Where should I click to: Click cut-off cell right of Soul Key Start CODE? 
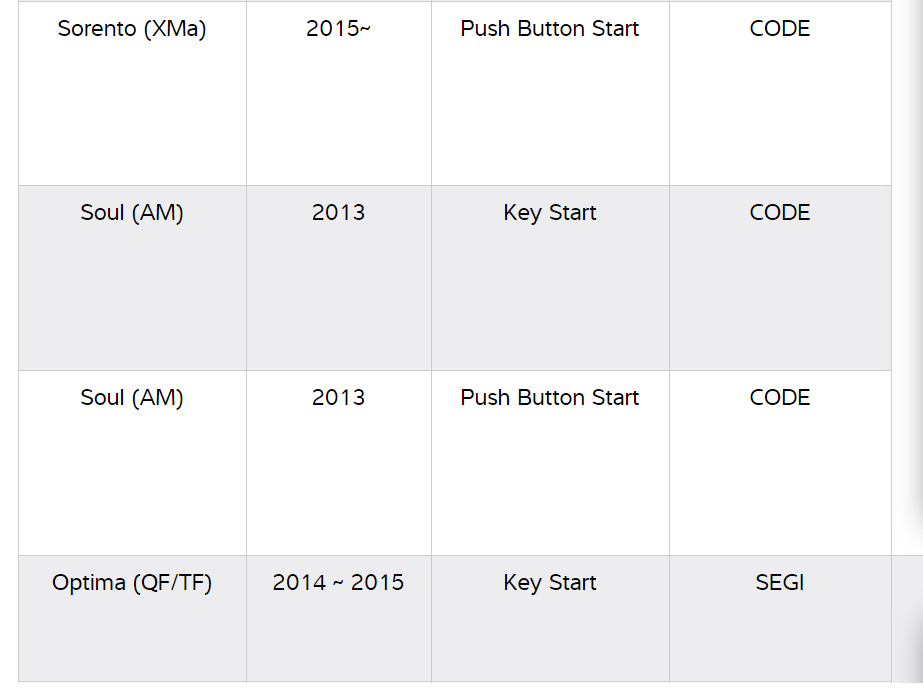pos(907,278)
